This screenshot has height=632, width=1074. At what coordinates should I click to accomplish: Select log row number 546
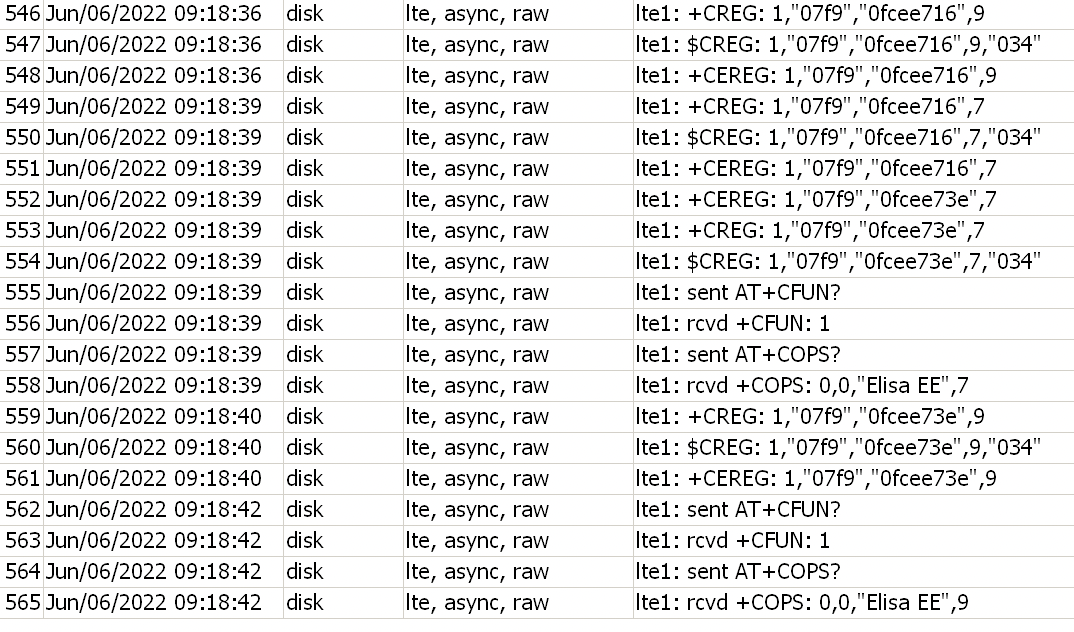coord(21,14)
